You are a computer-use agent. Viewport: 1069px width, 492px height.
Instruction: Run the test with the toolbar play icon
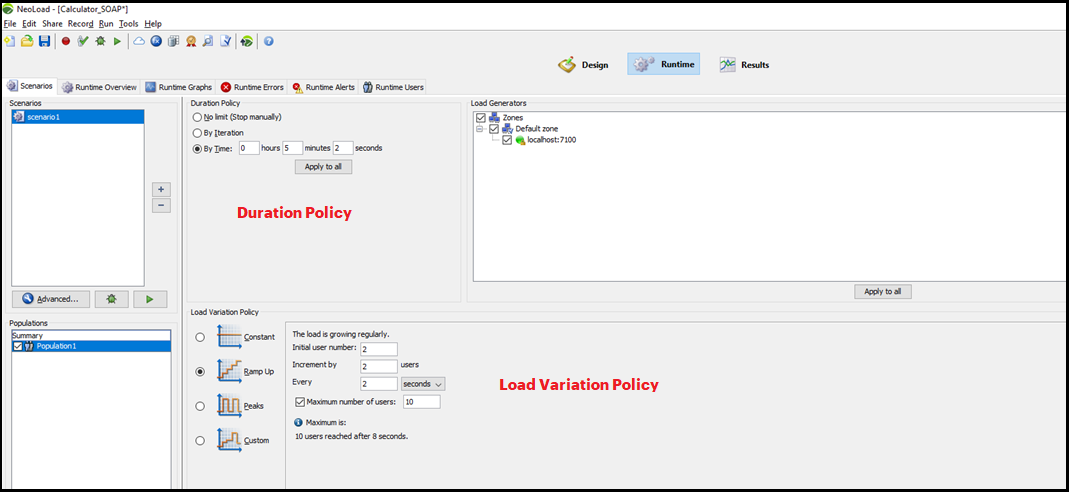pyautogui.click(x=117, y=42)
